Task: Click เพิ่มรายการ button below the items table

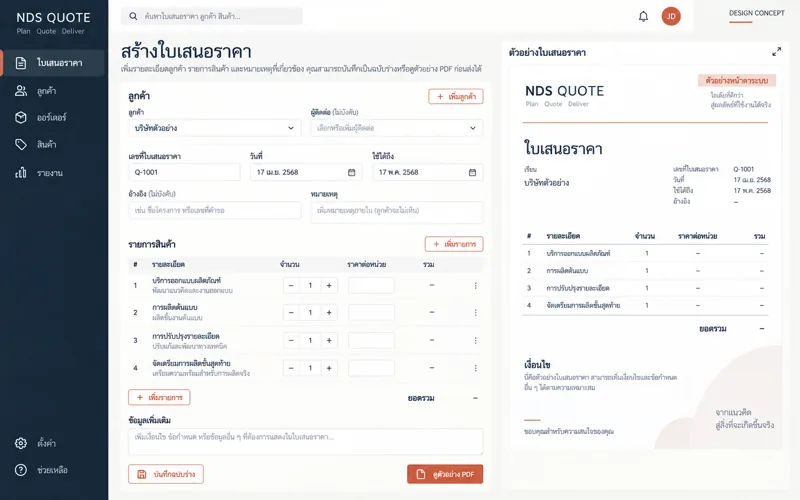Action: click(159, 397)
